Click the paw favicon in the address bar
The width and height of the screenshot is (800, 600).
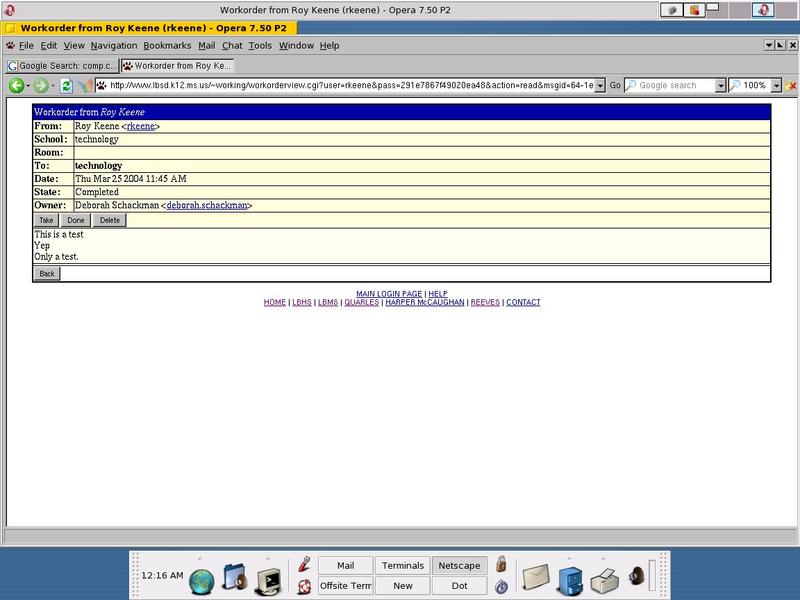102,85
